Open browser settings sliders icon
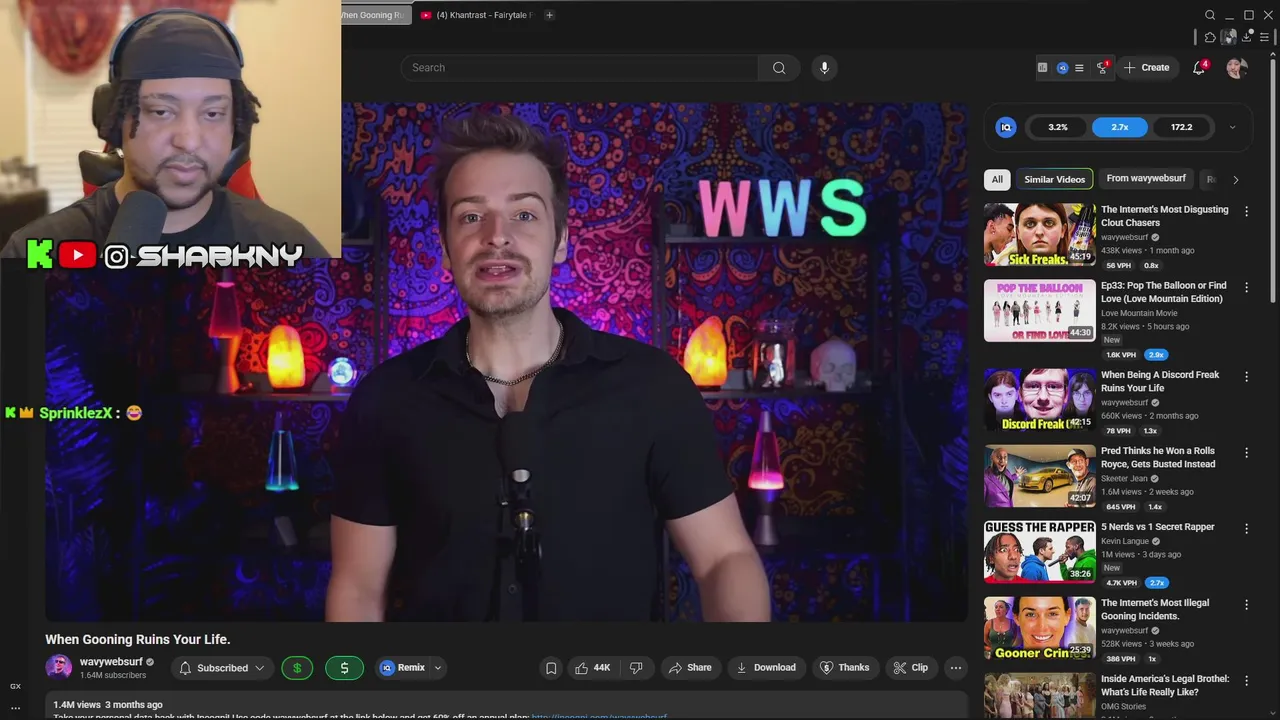This screenshot has width=1280, height=720. click(x=1265, y=37)
